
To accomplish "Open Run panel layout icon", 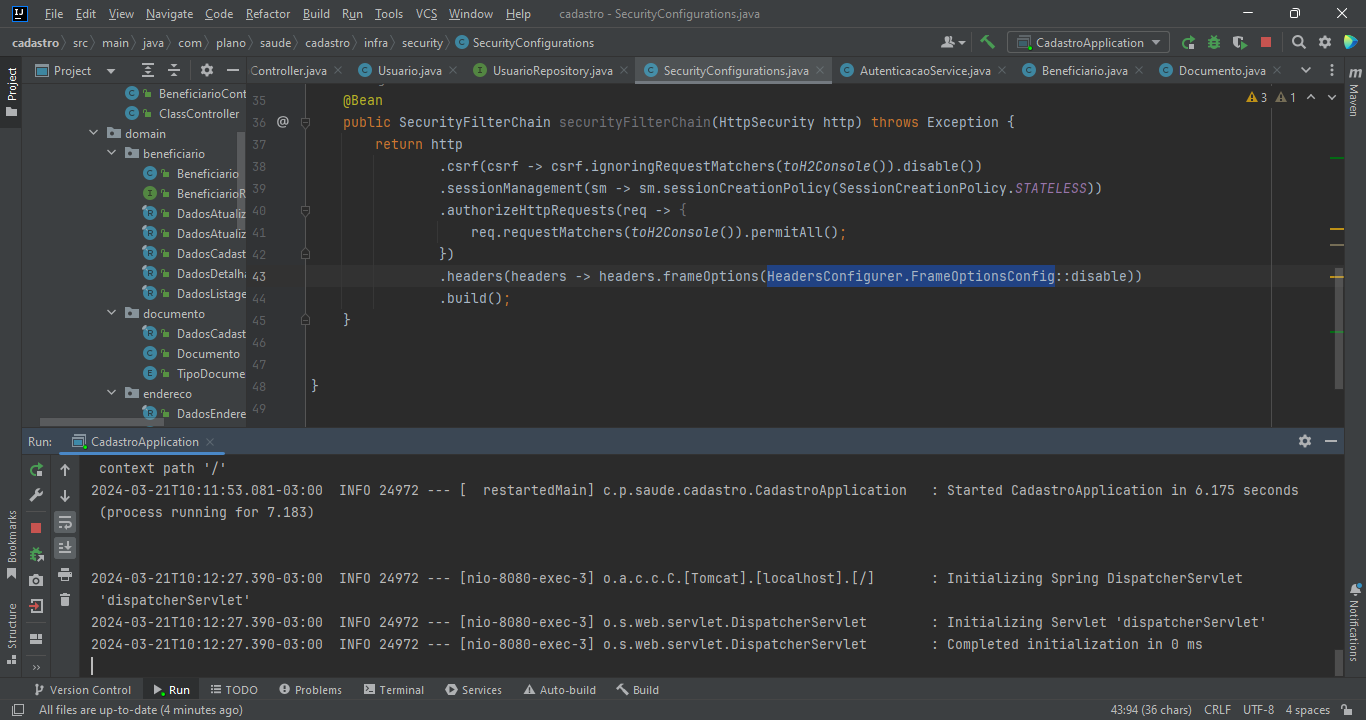I will (x=37, y=639).
